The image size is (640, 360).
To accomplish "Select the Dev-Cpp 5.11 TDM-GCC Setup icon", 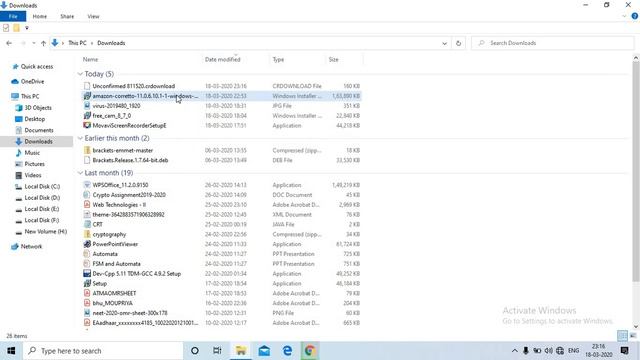I will coord(87,273).
